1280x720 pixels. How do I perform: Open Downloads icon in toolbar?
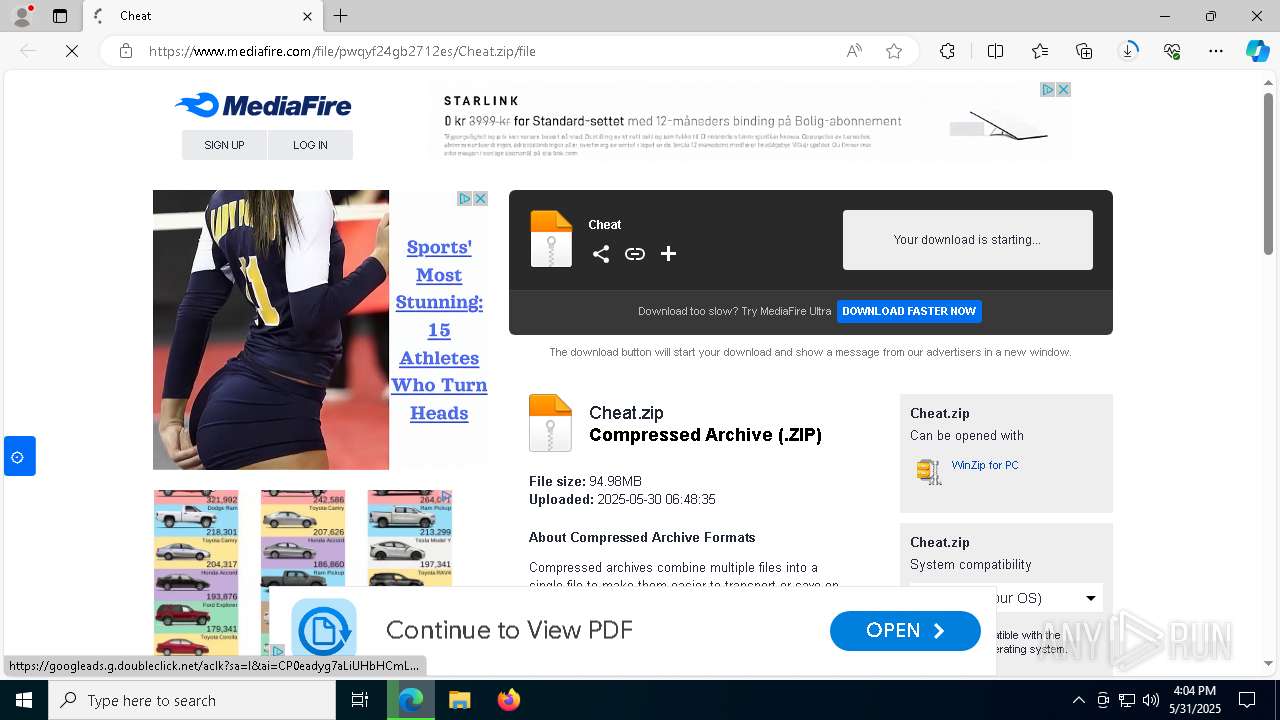click(1128, 51)
